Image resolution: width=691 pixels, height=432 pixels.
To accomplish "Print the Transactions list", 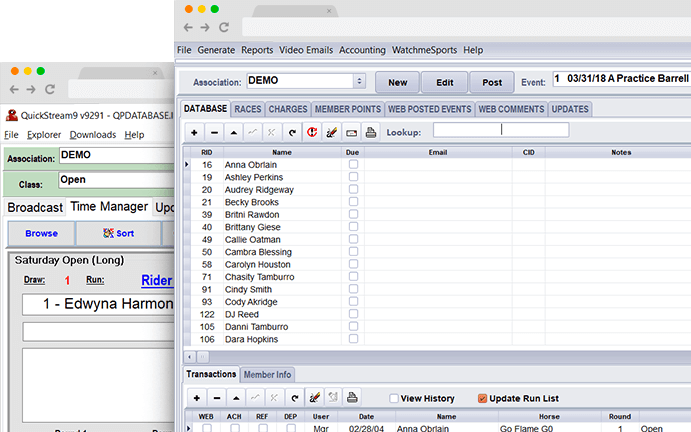I will [352, 398].
